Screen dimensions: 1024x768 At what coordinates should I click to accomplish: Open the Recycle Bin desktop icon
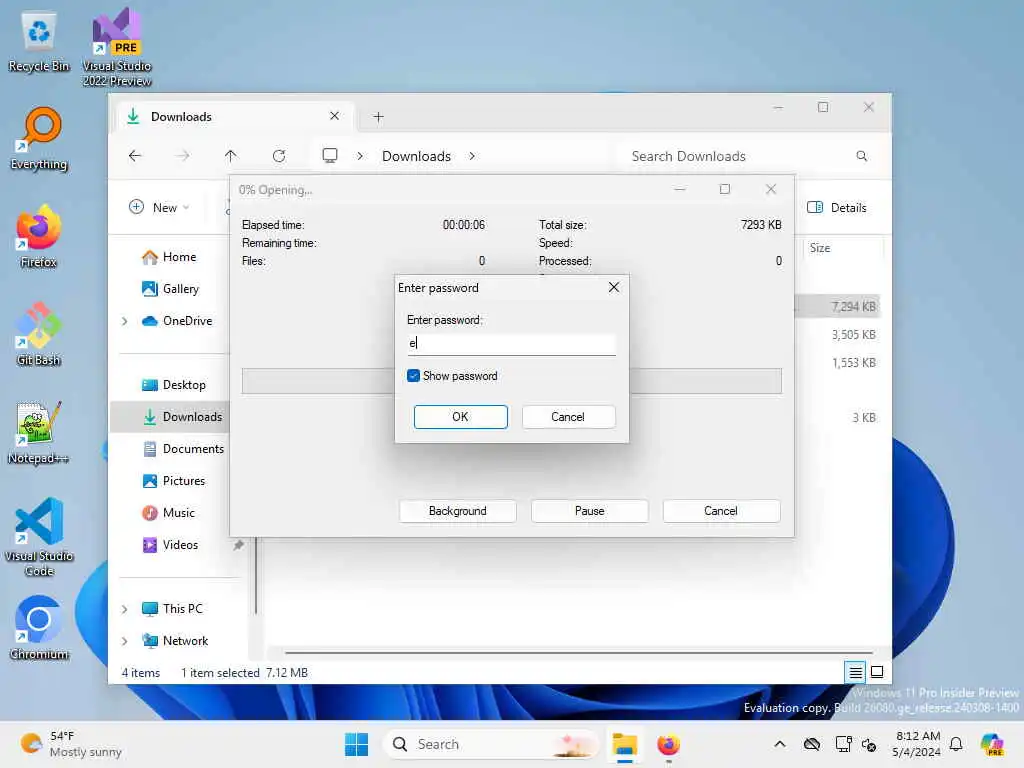coord(39,42)
